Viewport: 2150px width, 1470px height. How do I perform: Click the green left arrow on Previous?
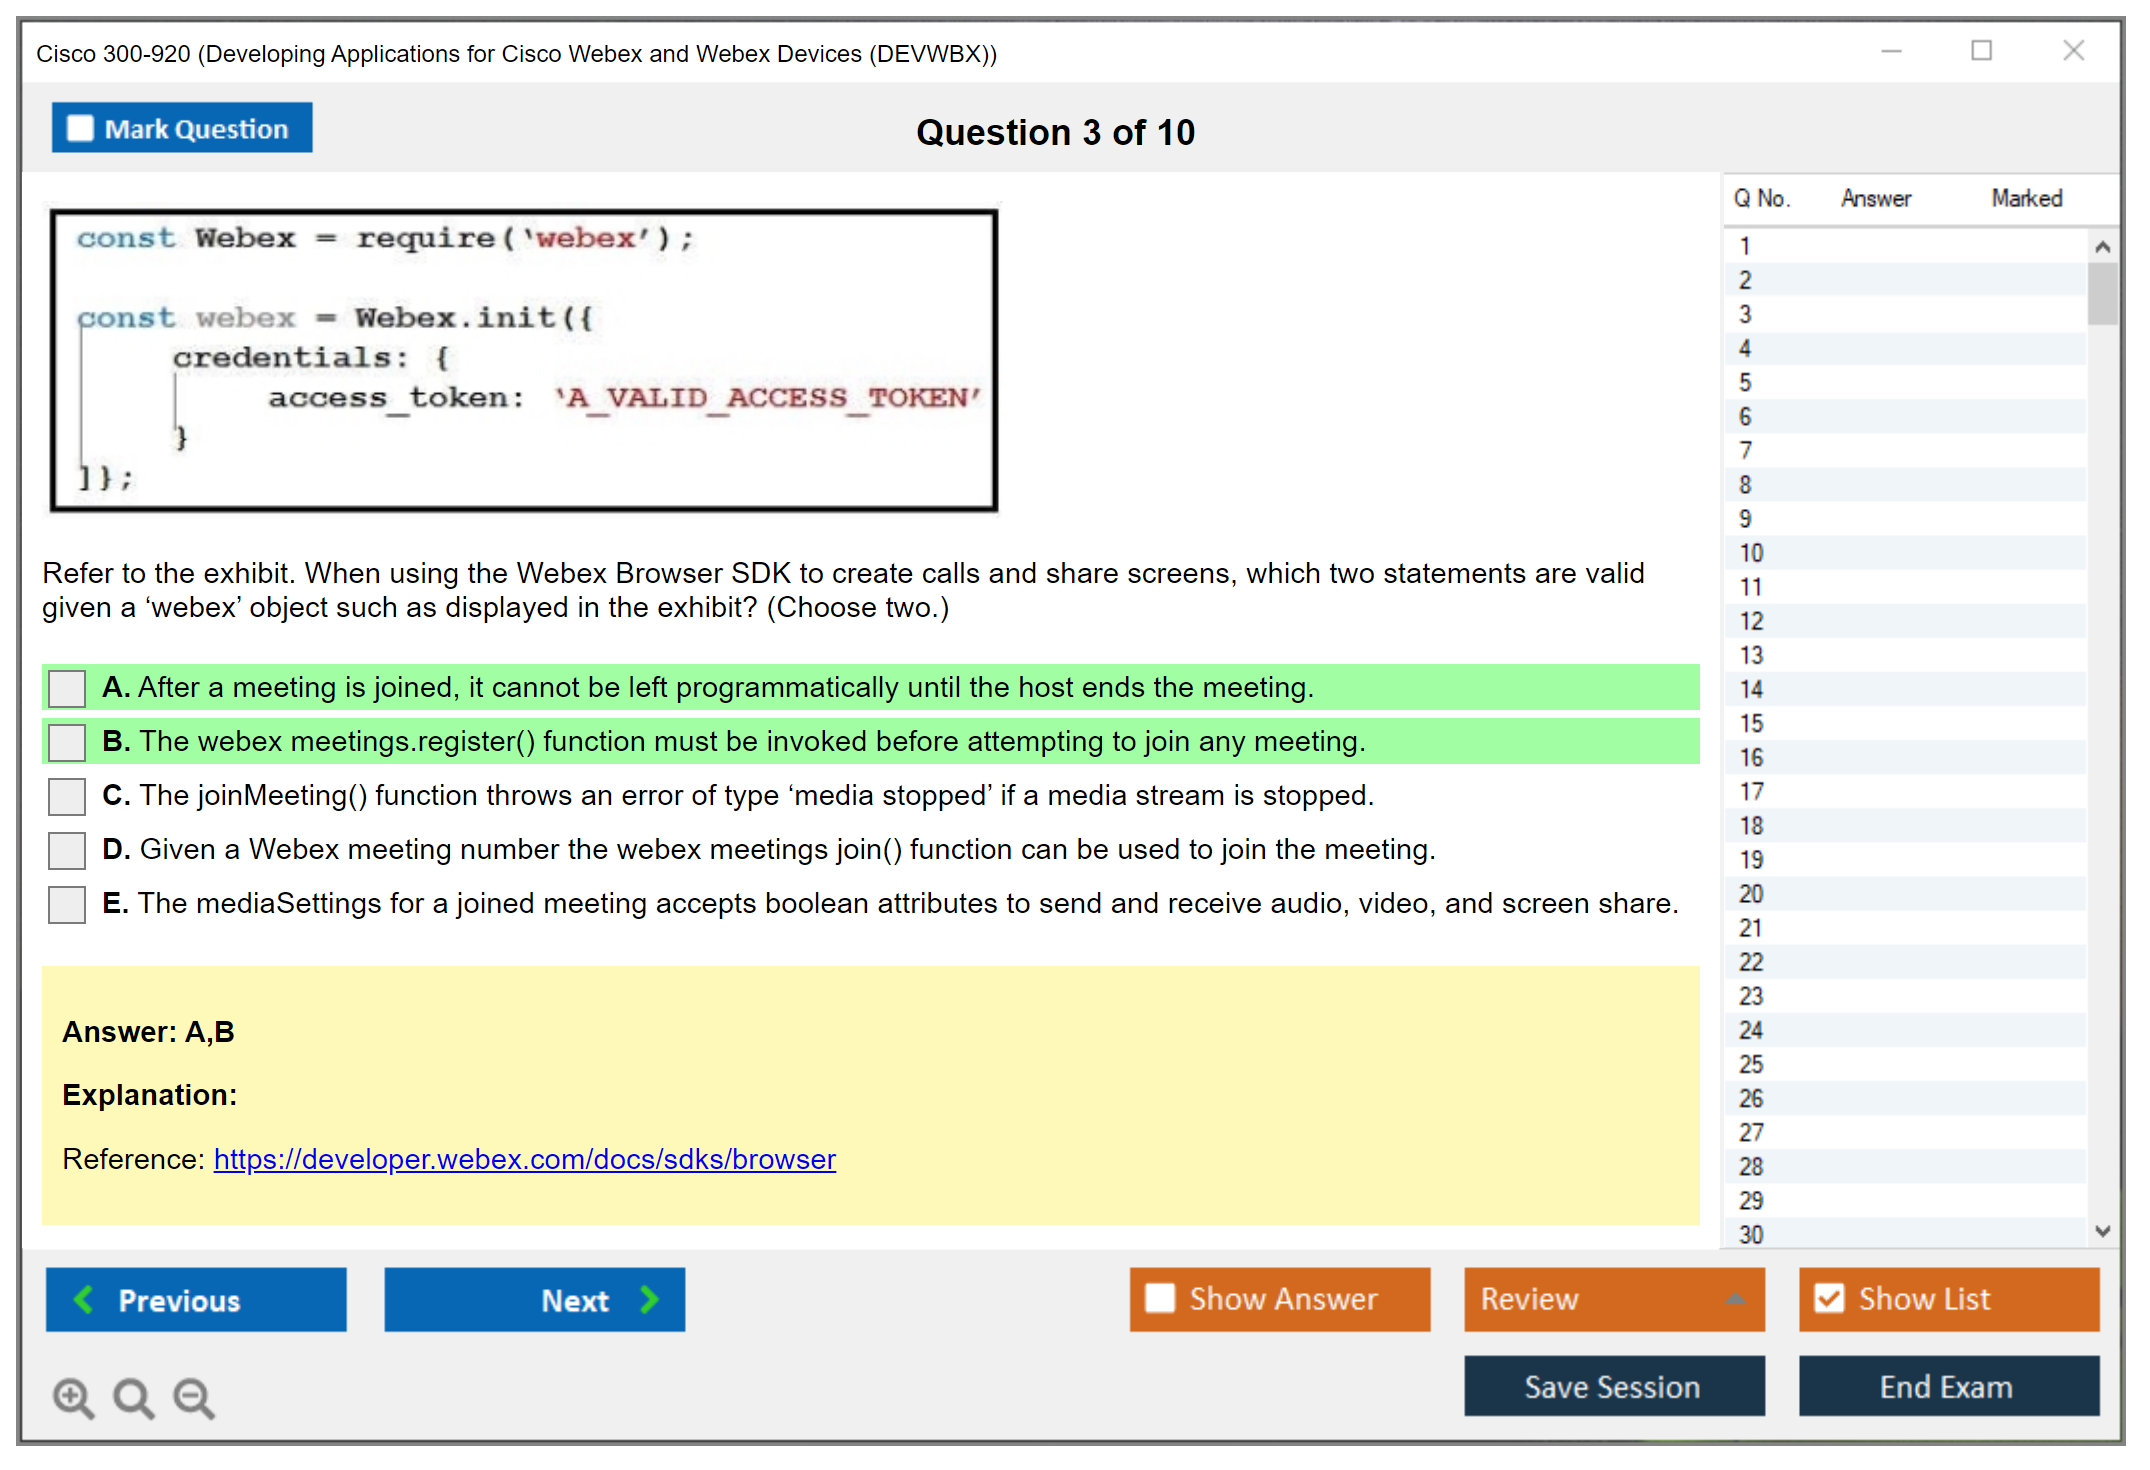click(x=85, y=1299)
